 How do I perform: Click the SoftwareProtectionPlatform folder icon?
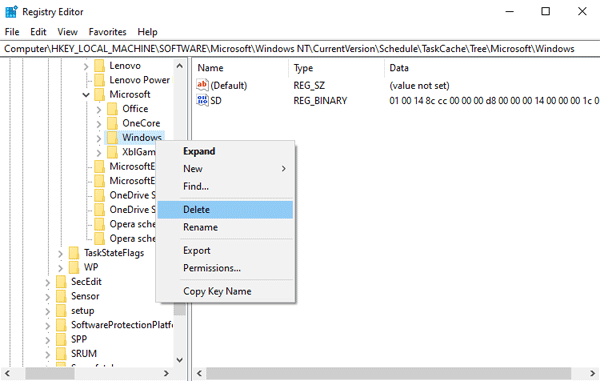[61, 325]
